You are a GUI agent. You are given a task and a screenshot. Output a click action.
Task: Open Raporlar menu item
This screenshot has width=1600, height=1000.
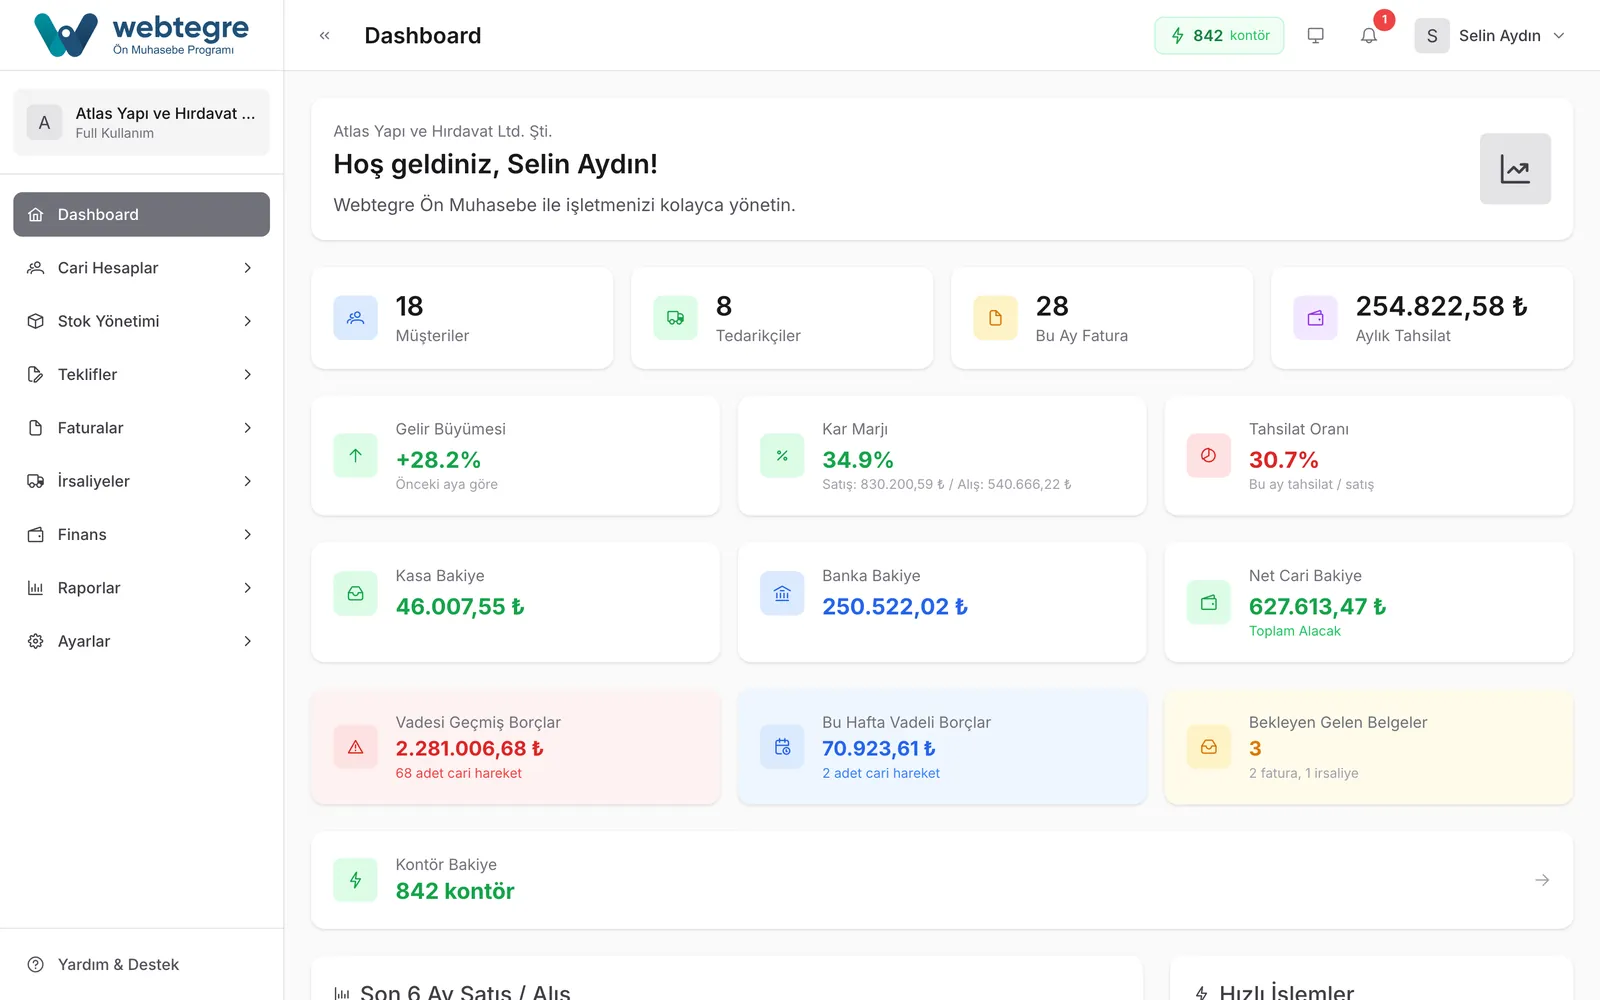coord(141,588)
